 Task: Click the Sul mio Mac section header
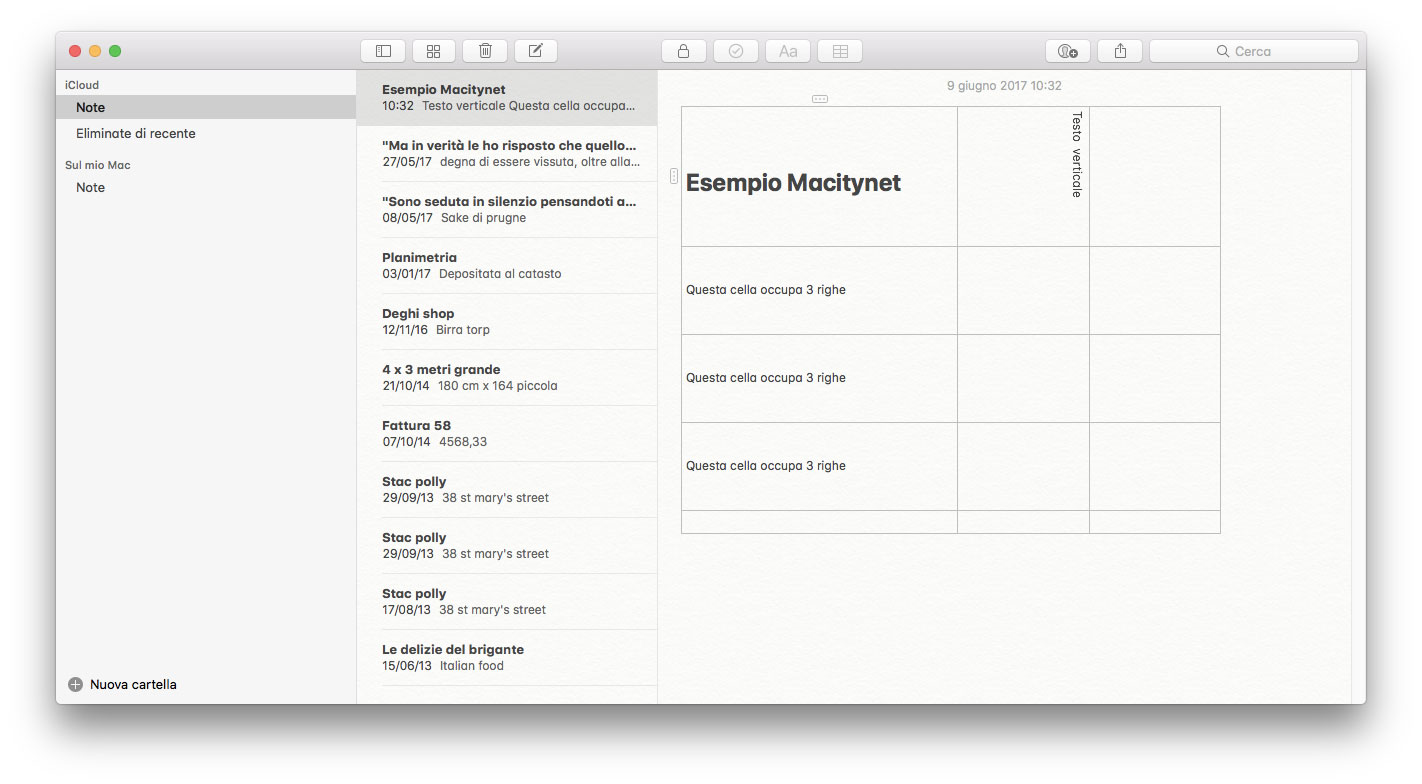98,165
